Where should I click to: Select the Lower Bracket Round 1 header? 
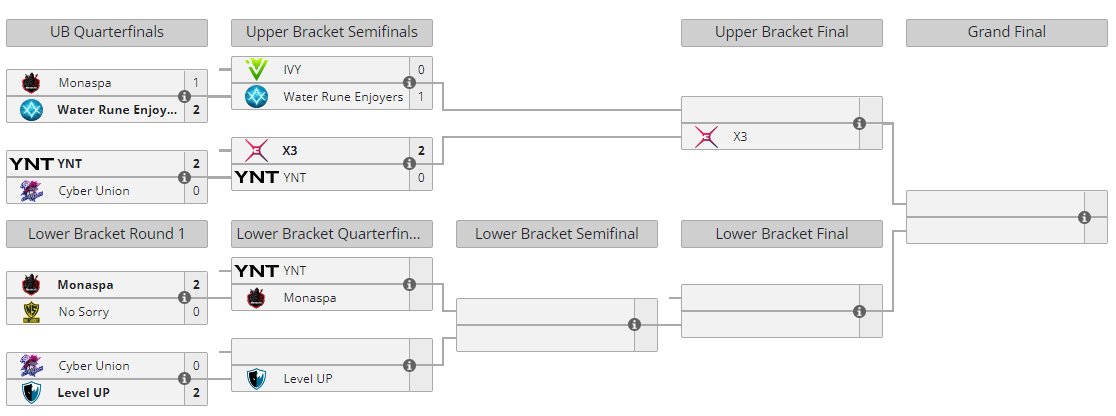click(x=107, y=234)
